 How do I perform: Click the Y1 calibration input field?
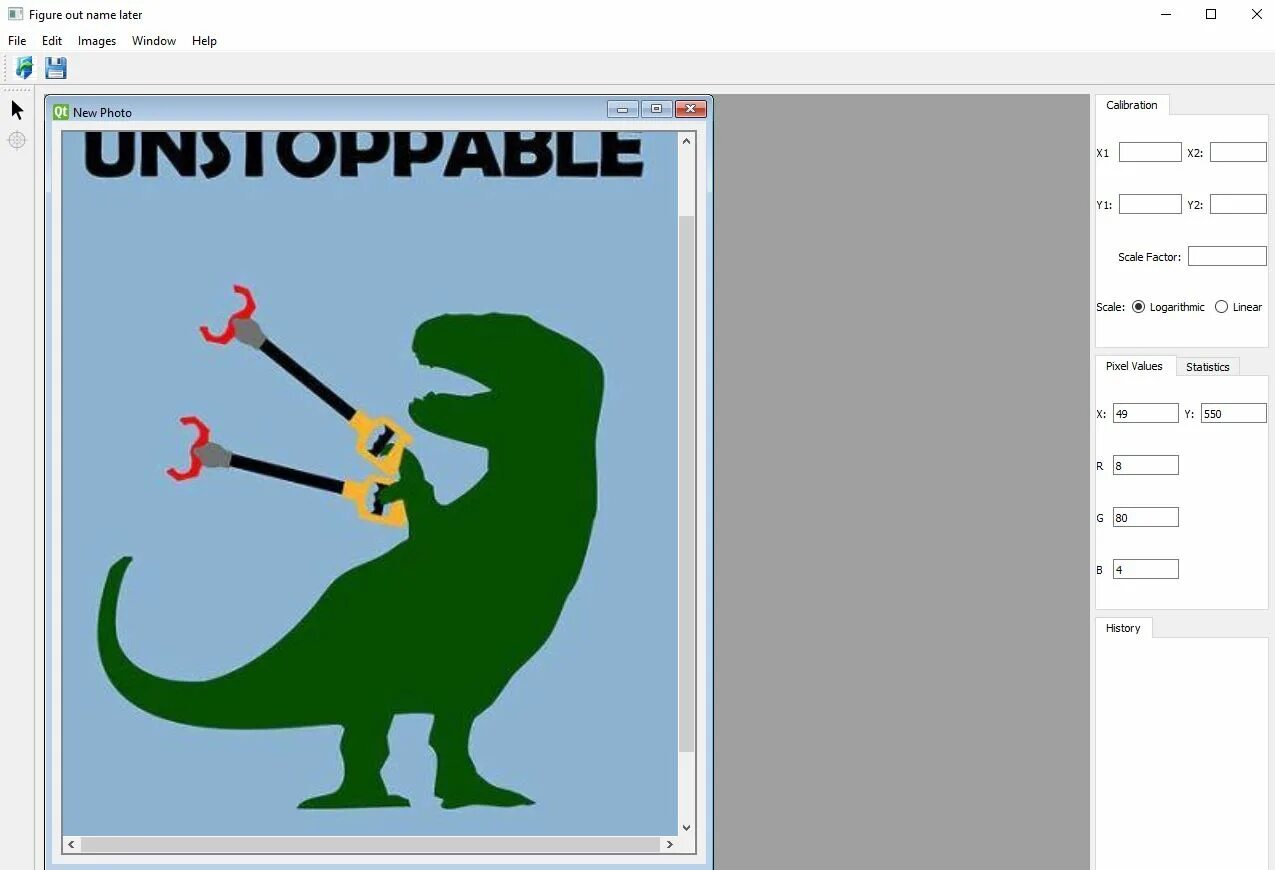pyautogui.click(x=1150, y=204)
